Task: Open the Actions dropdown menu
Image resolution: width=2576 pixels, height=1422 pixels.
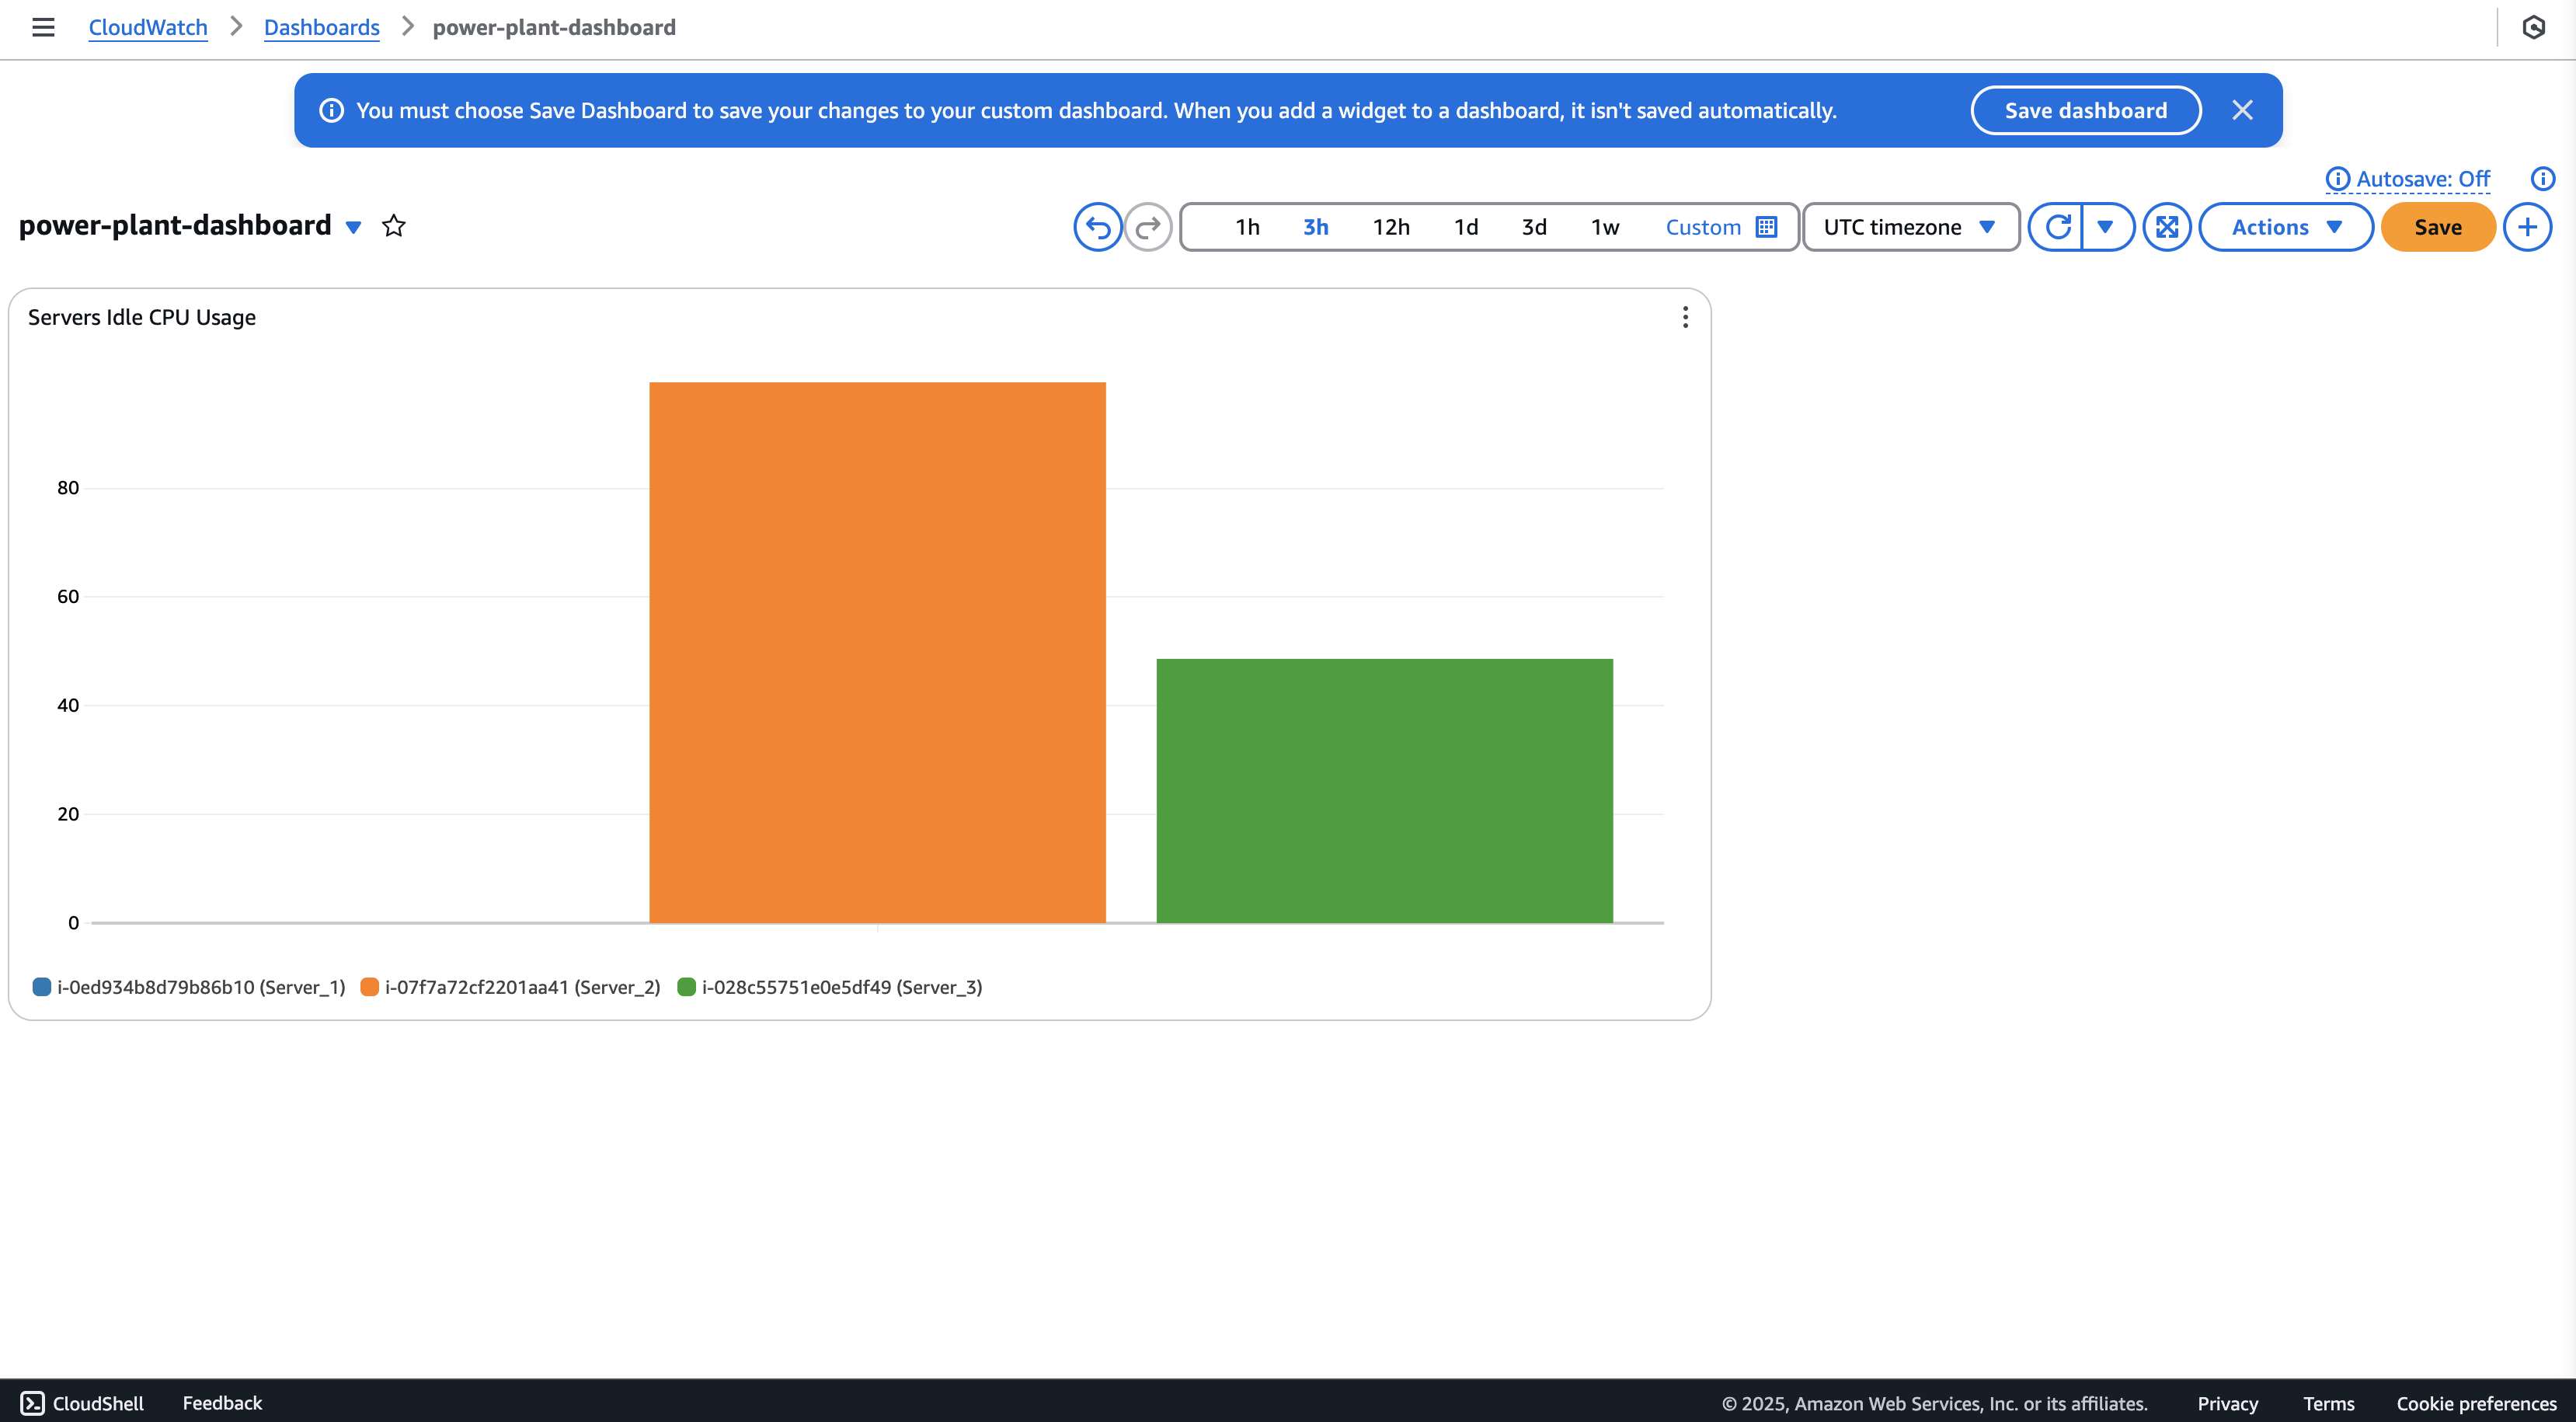Action: point(2285,227)
